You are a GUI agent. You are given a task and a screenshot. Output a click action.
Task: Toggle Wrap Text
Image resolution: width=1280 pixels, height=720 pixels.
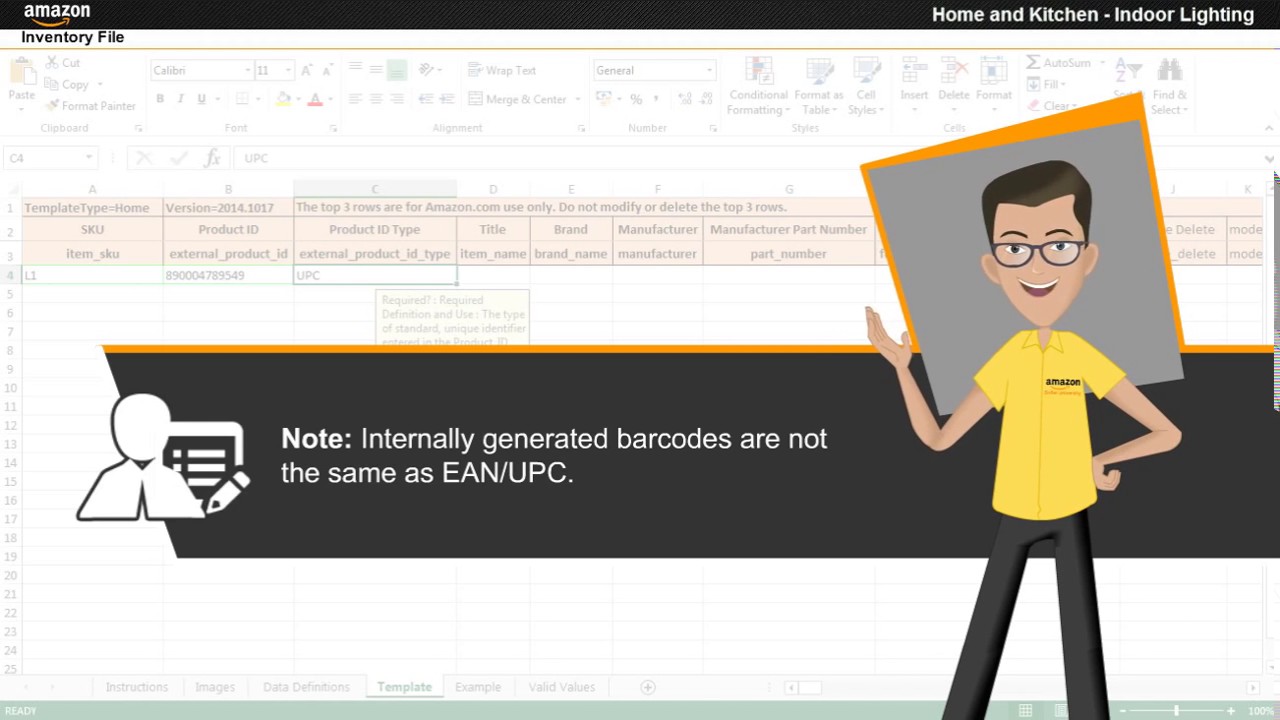click(x=502, y=70)
